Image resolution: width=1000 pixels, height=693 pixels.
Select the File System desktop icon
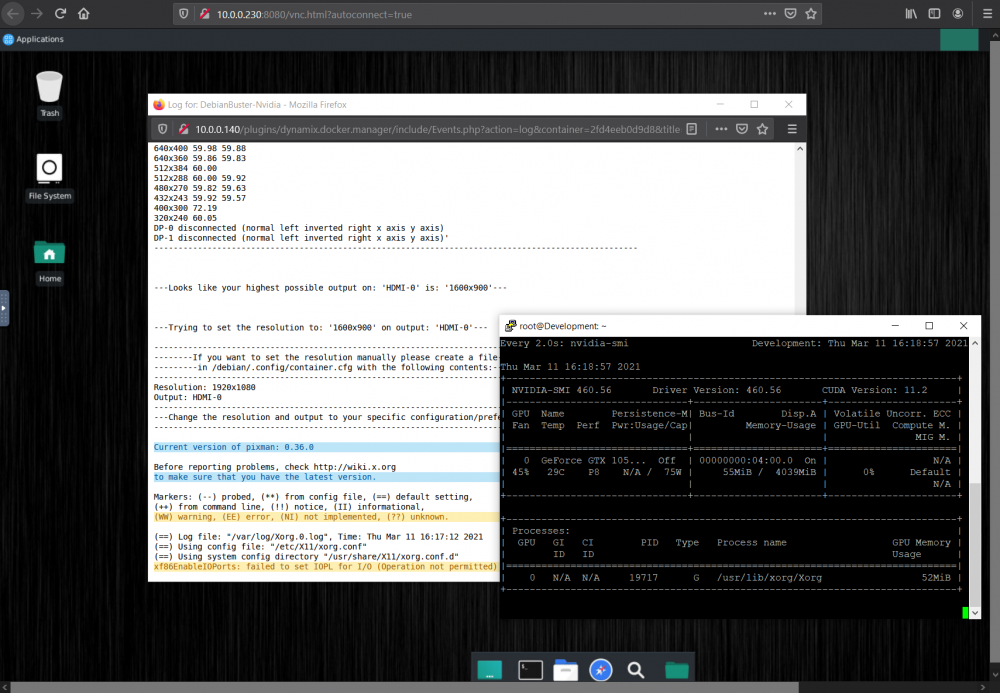point(49,177)
